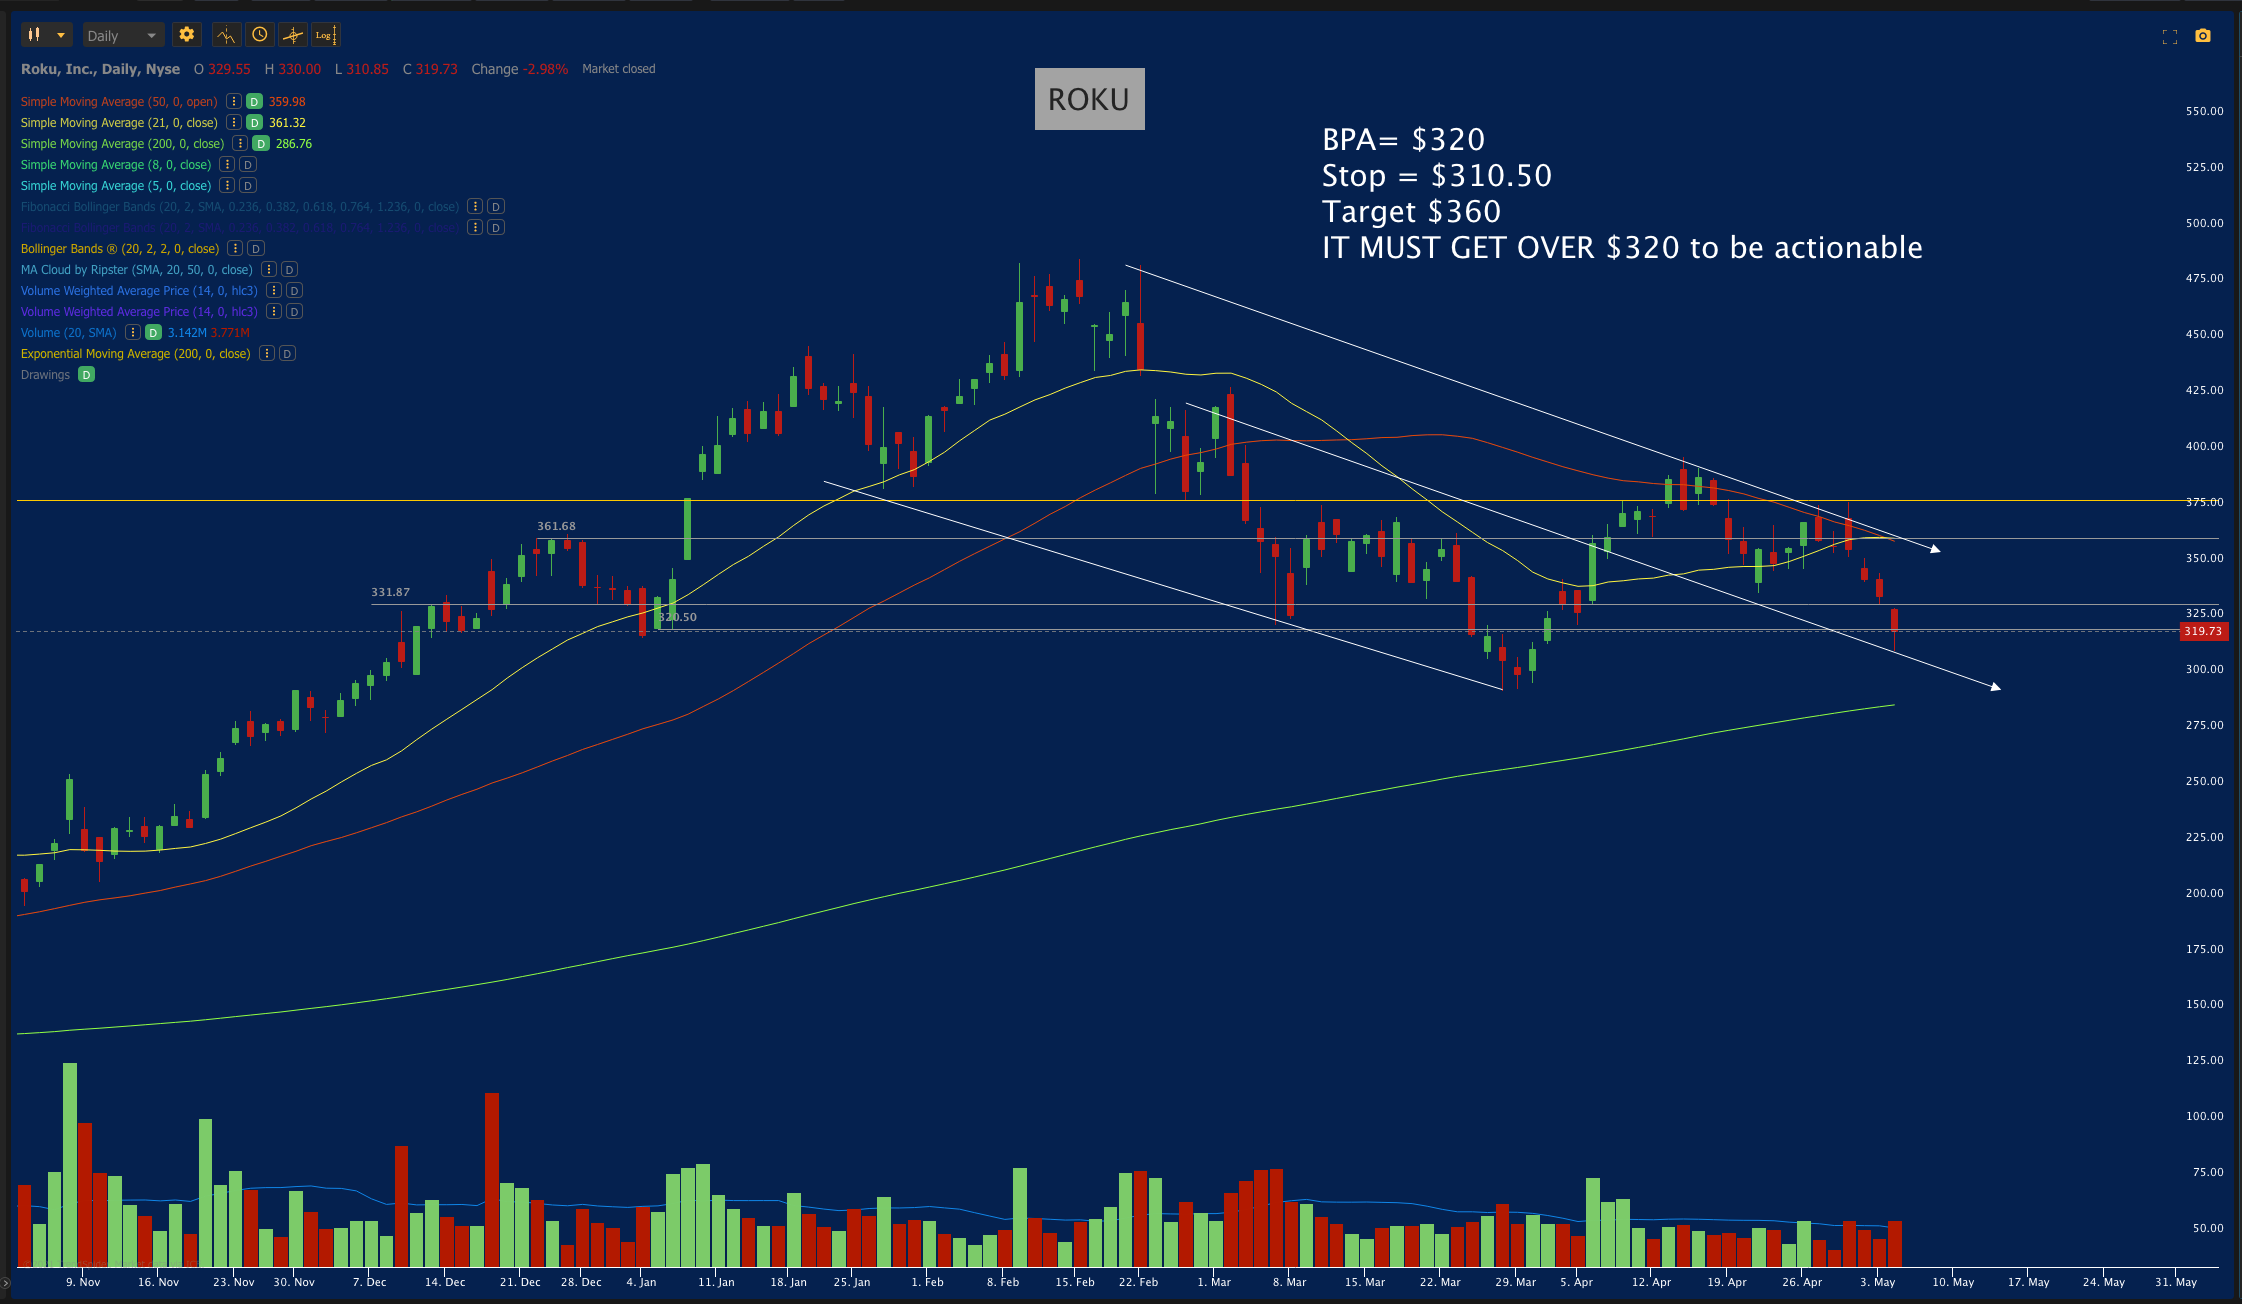Enable display of SMA (8, 0, close)
This screenshot has width=2242, height=1304.
click(x=248, y=164)
